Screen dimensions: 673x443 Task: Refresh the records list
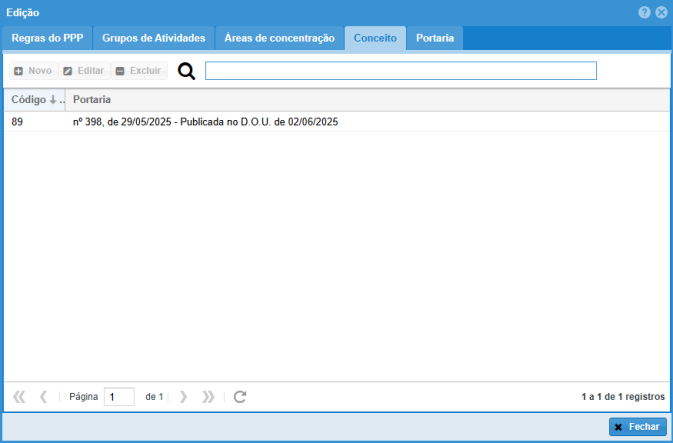240,397
